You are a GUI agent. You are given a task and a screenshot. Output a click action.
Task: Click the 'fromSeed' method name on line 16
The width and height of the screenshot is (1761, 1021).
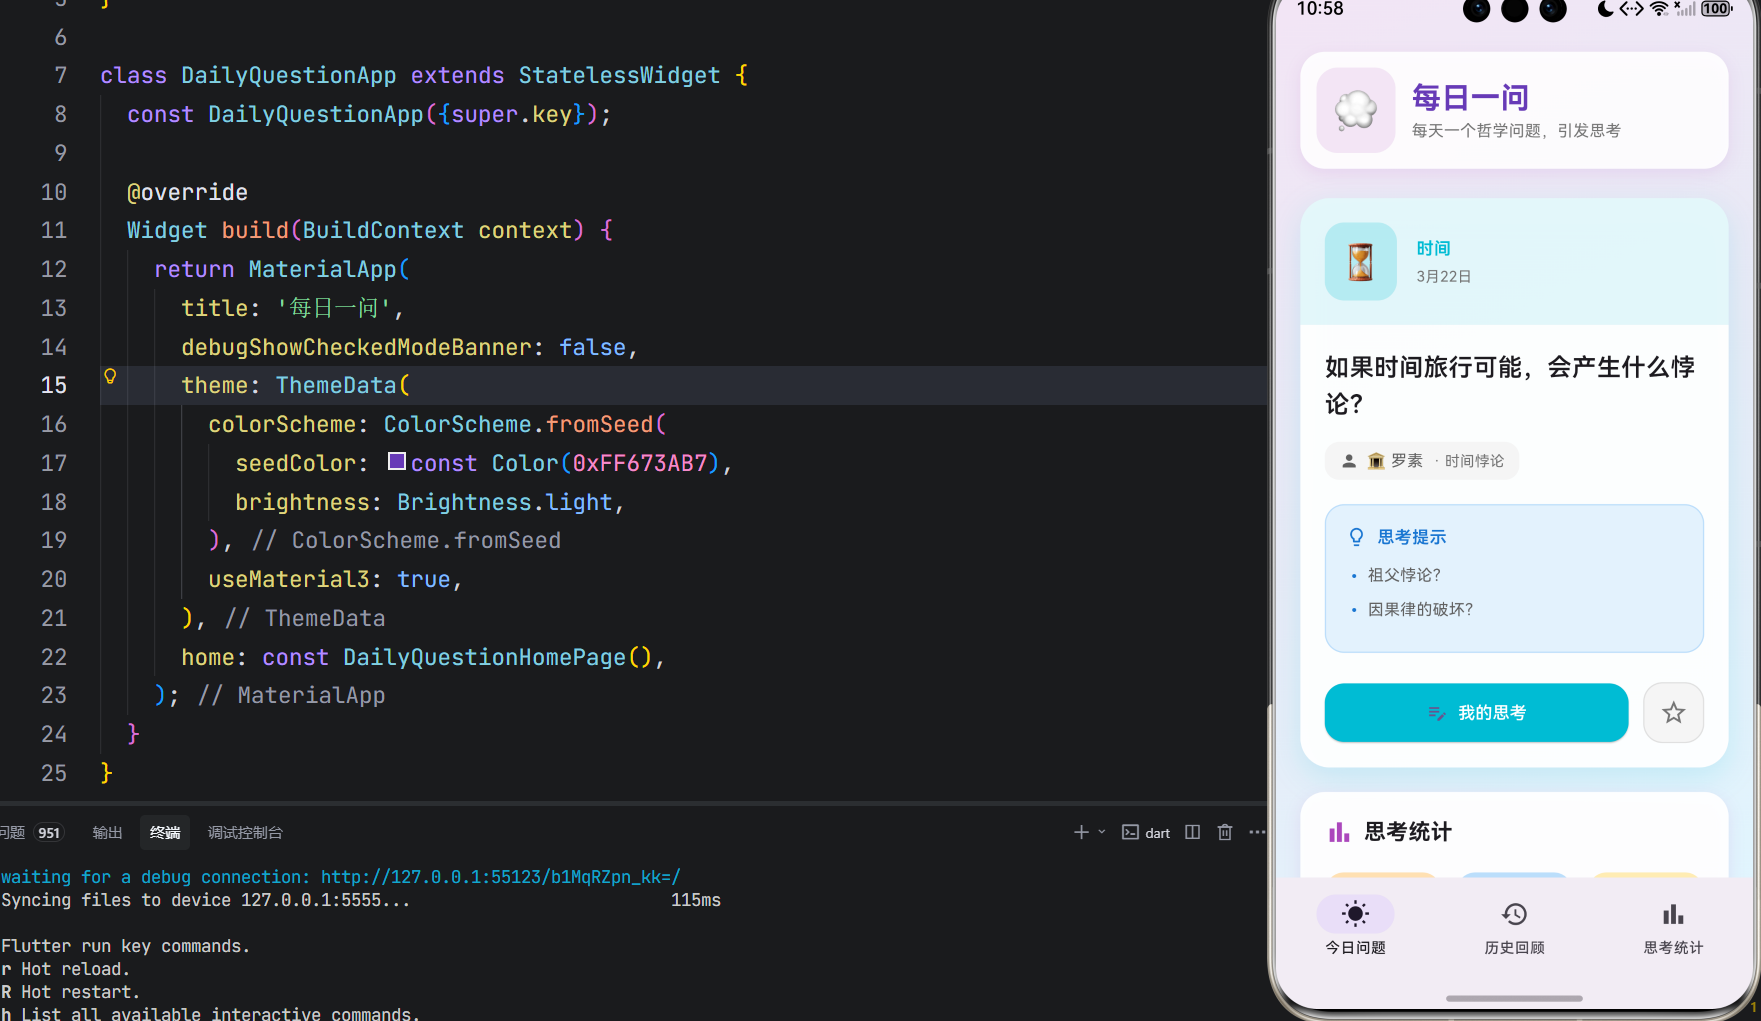point(599,424)
